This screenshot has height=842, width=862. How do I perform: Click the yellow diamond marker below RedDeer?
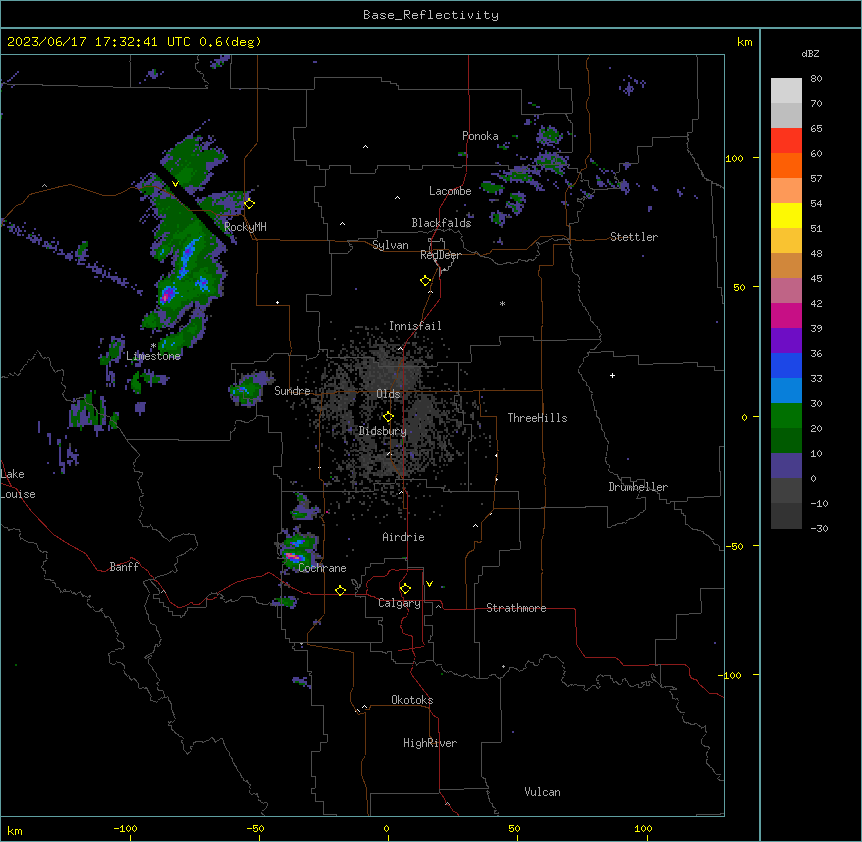[x=425, y=281]
